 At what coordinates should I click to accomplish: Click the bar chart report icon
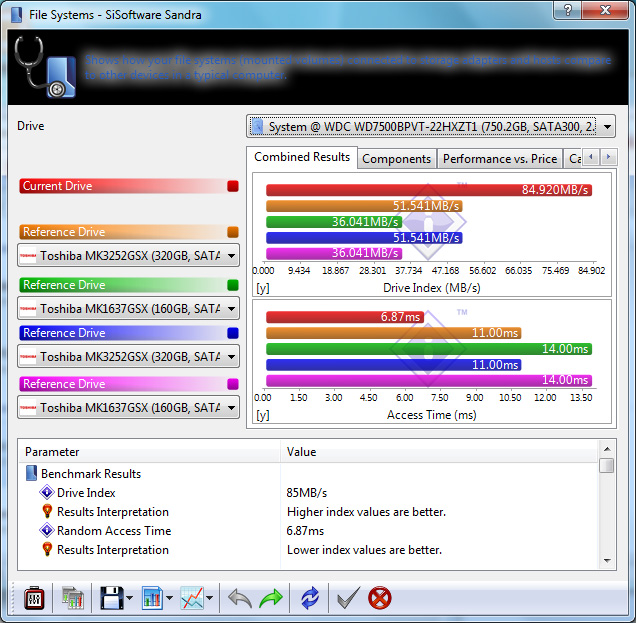coord(152,598)
